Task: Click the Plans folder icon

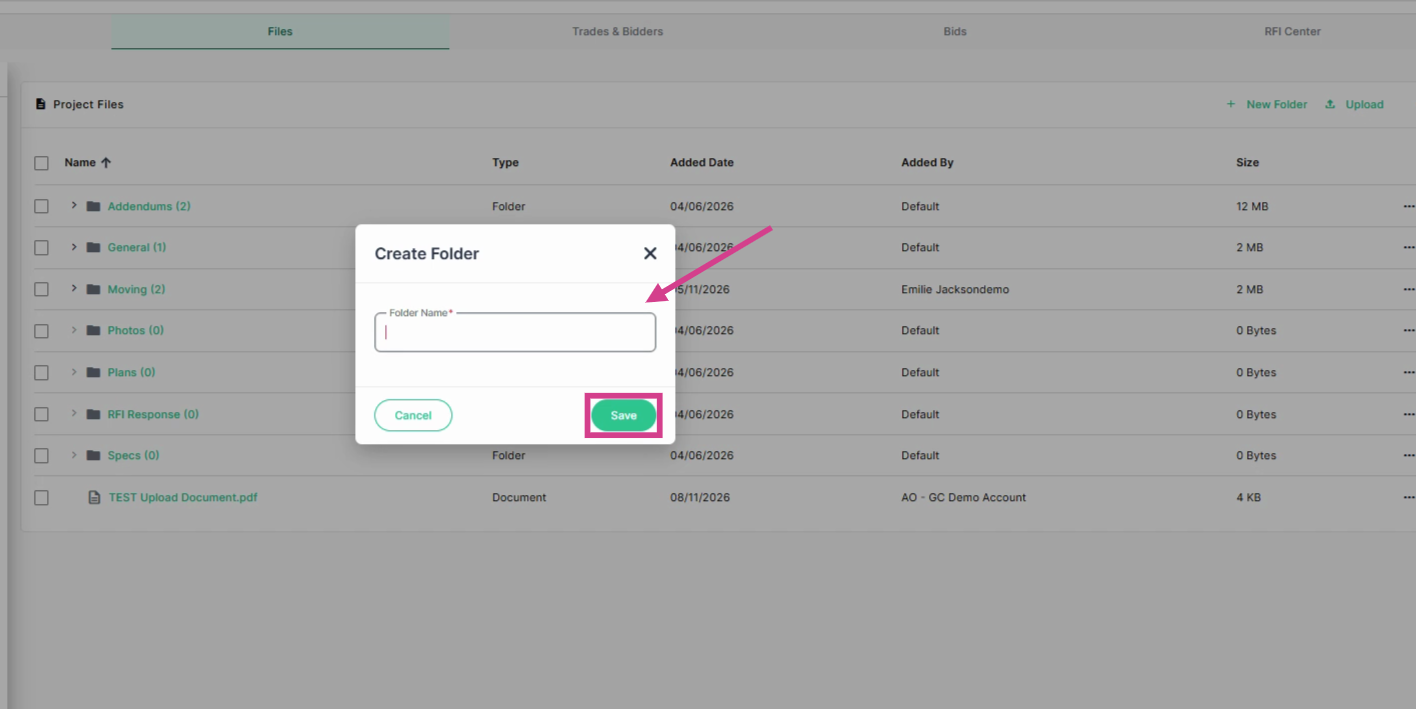Action: point(94,373)
